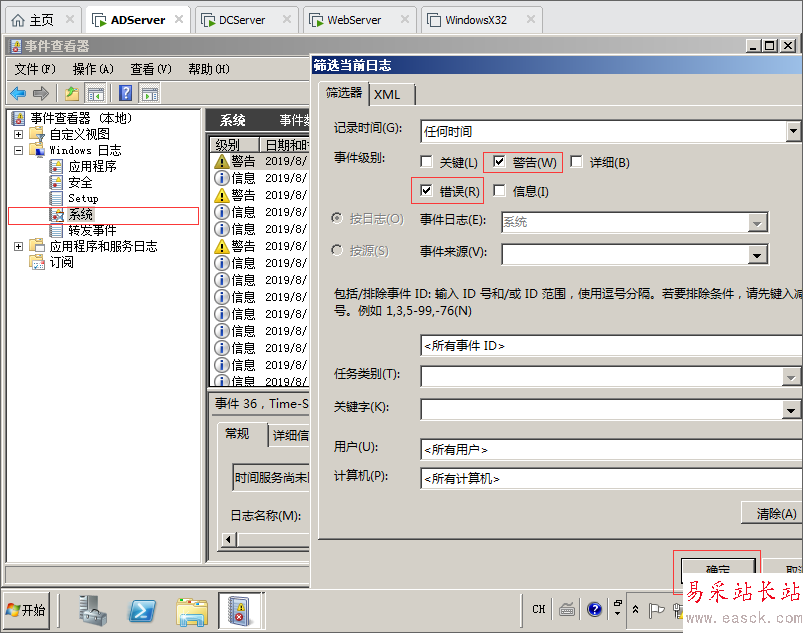Toggle the 警告(W) checkbox
The width and height of the screenshot is (803, 633).
pyautogui.click(x=499, y=162)
